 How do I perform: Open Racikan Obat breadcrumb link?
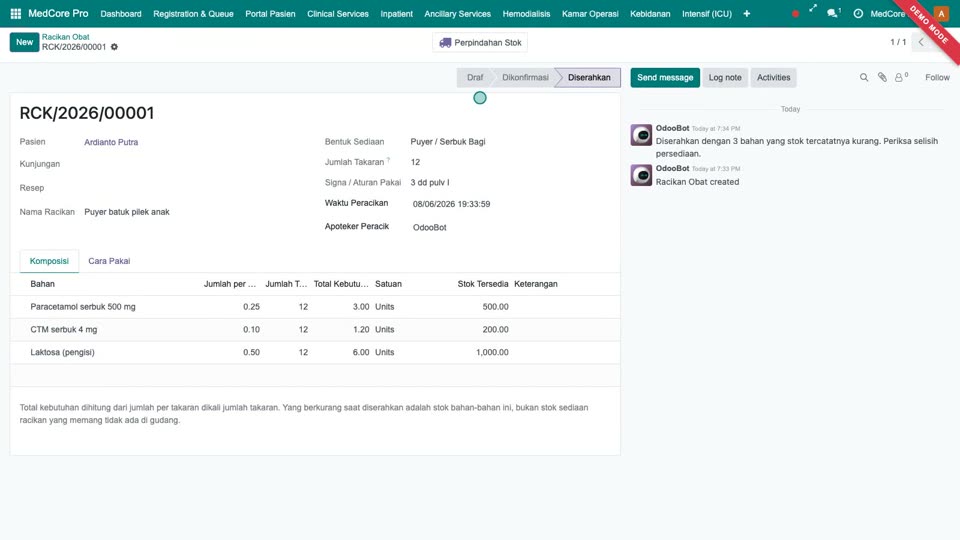[66, 37]
